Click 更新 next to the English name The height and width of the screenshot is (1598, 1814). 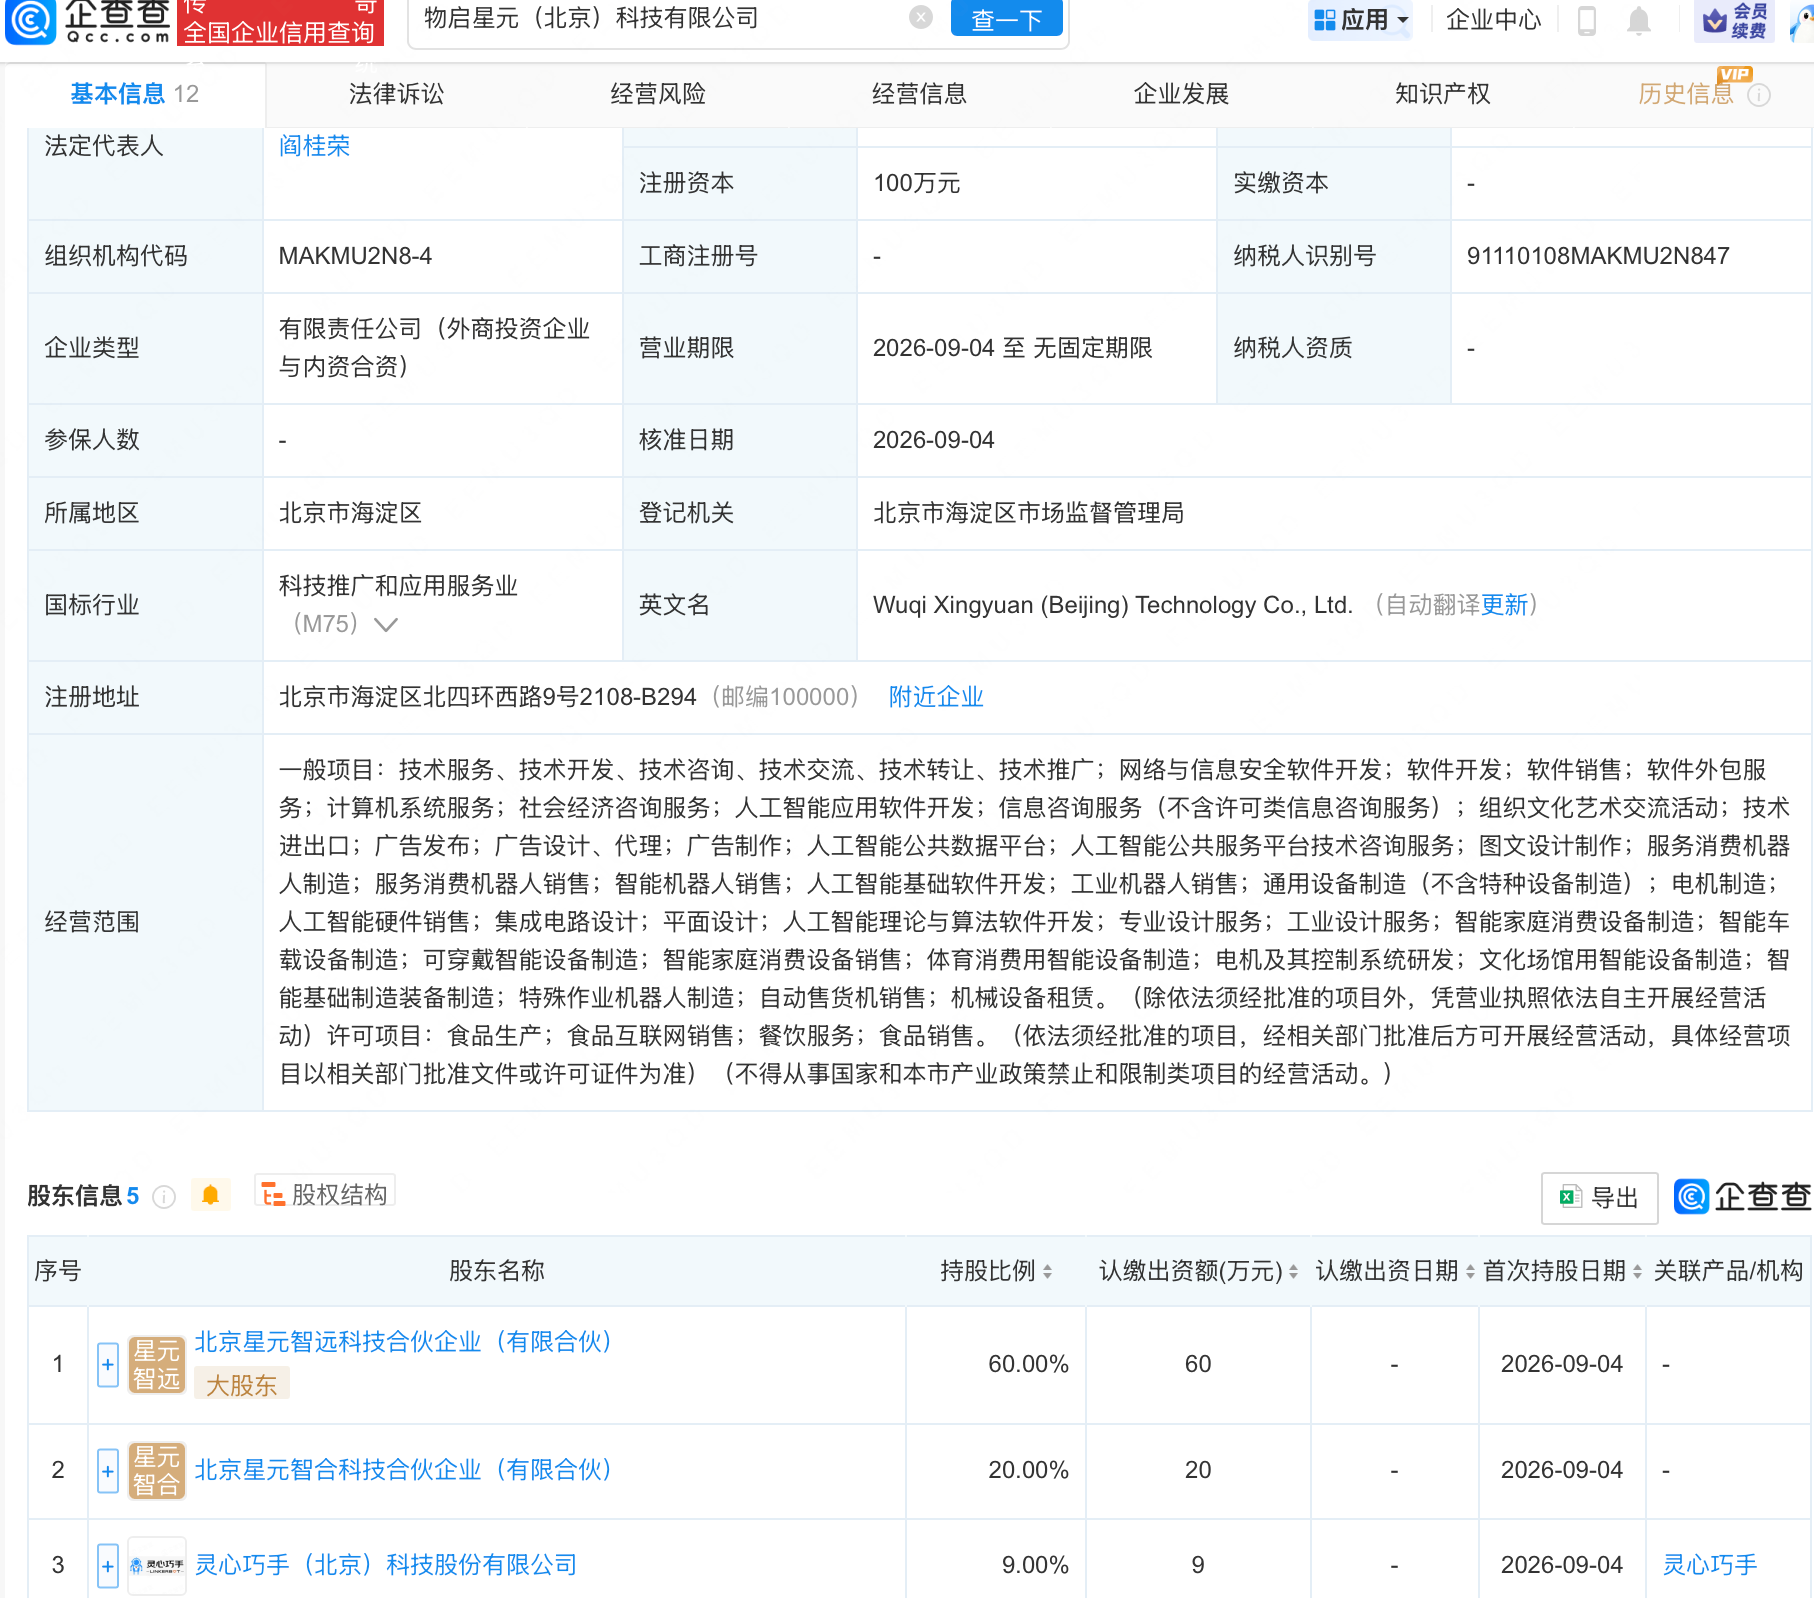pos(1504,605)
